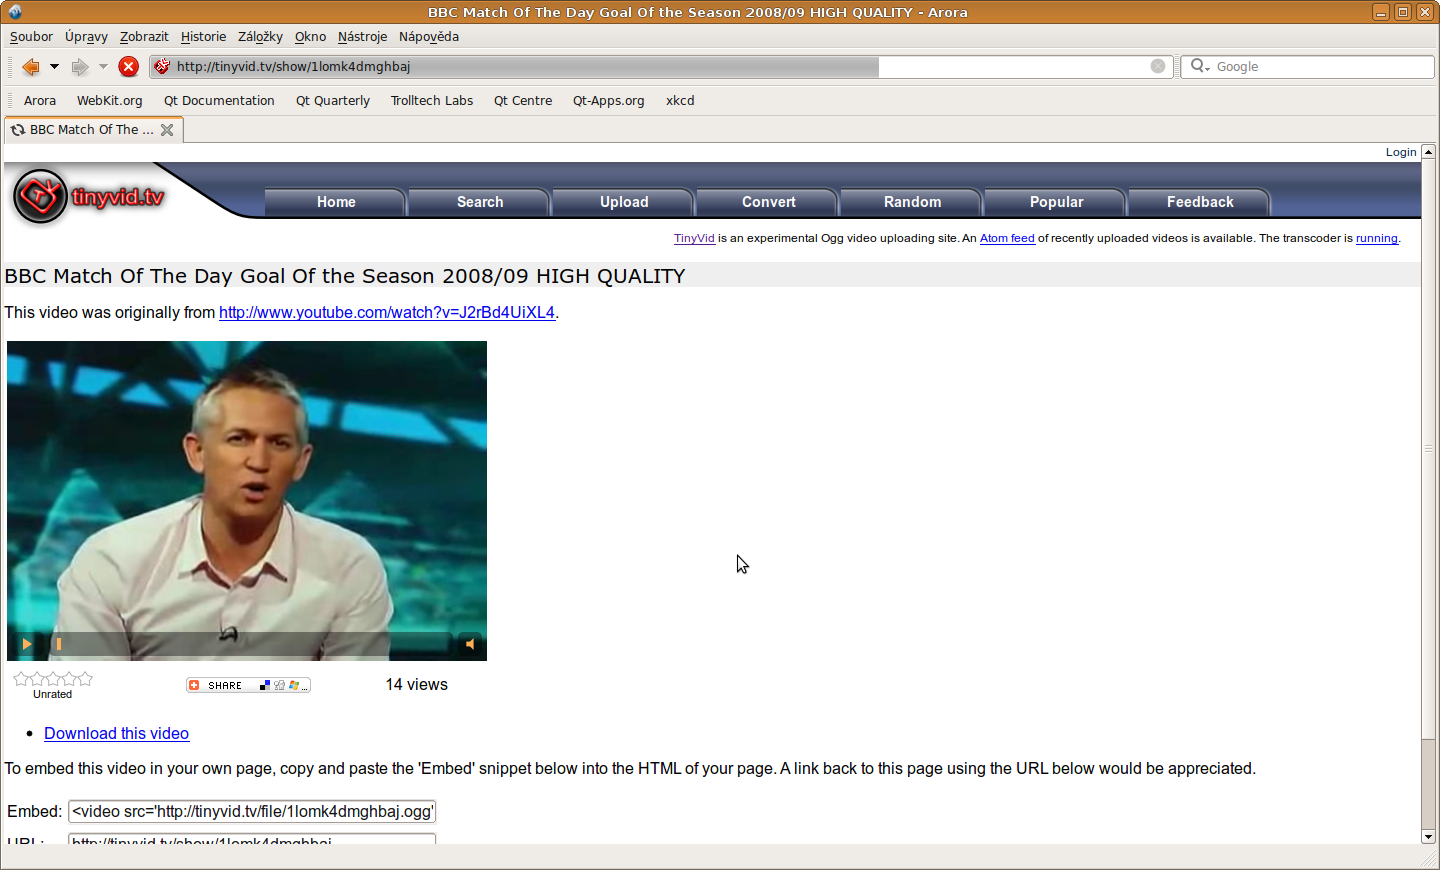Click the video progress bar
The width and height of the screenshot is (1440, 870).
tap(250, 644)
